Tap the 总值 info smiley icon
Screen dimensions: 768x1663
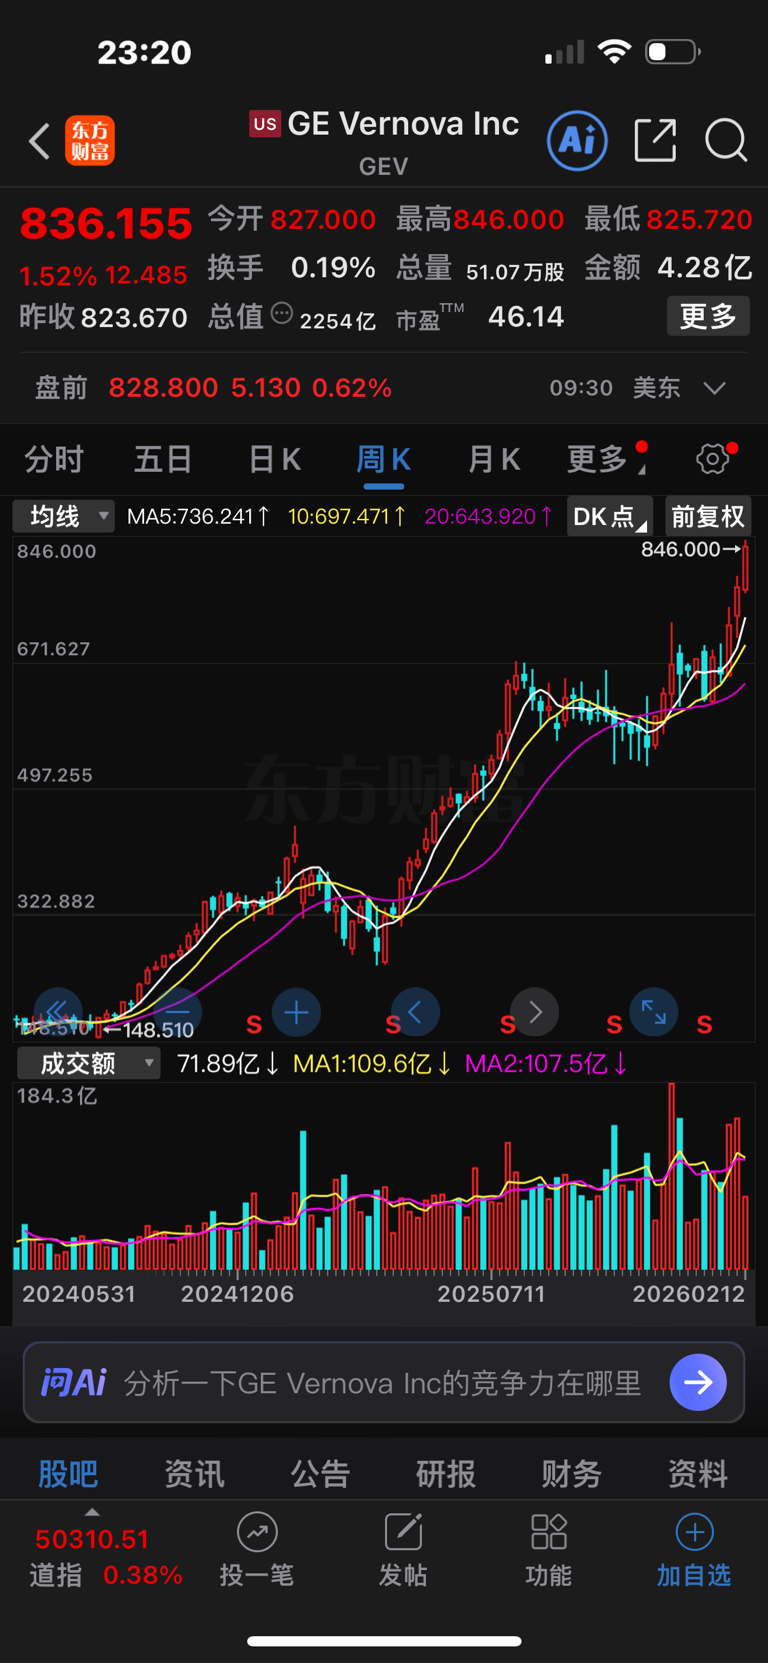tap(282, 314)
